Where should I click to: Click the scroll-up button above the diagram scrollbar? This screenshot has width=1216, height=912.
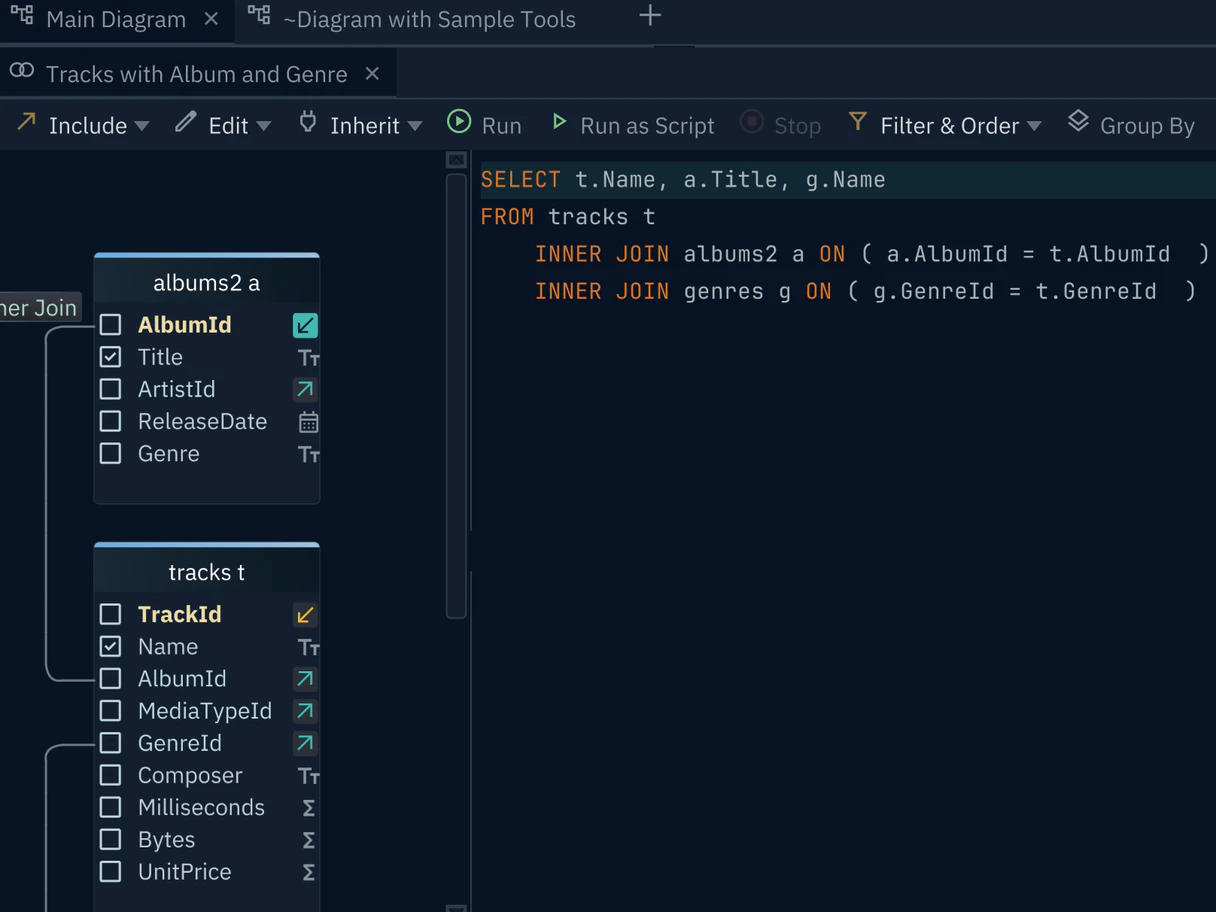pos(456,160)
